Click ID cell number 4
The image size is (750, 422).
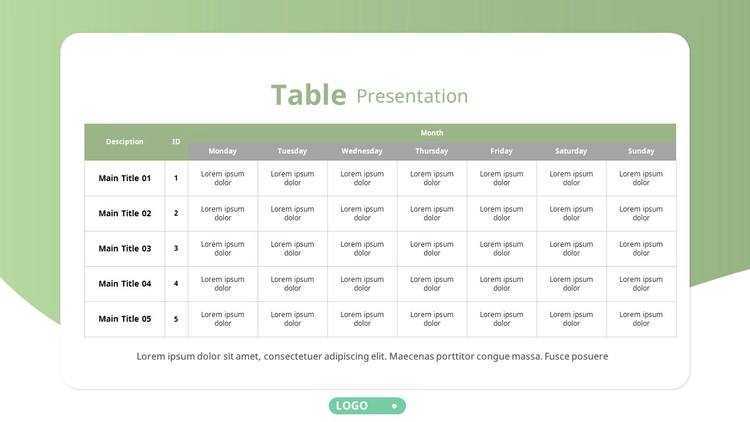176,284
